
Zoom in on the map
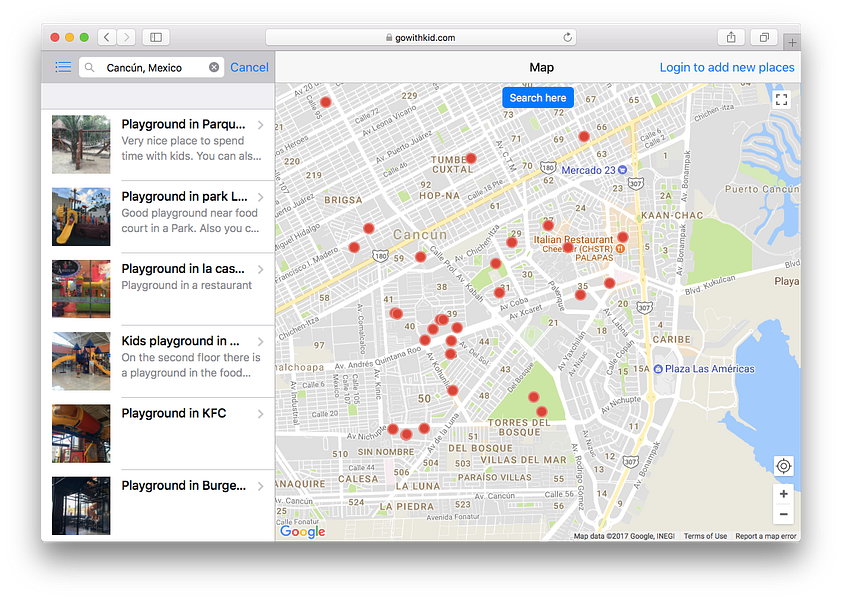pyautogui.click(x=783, y=494)
